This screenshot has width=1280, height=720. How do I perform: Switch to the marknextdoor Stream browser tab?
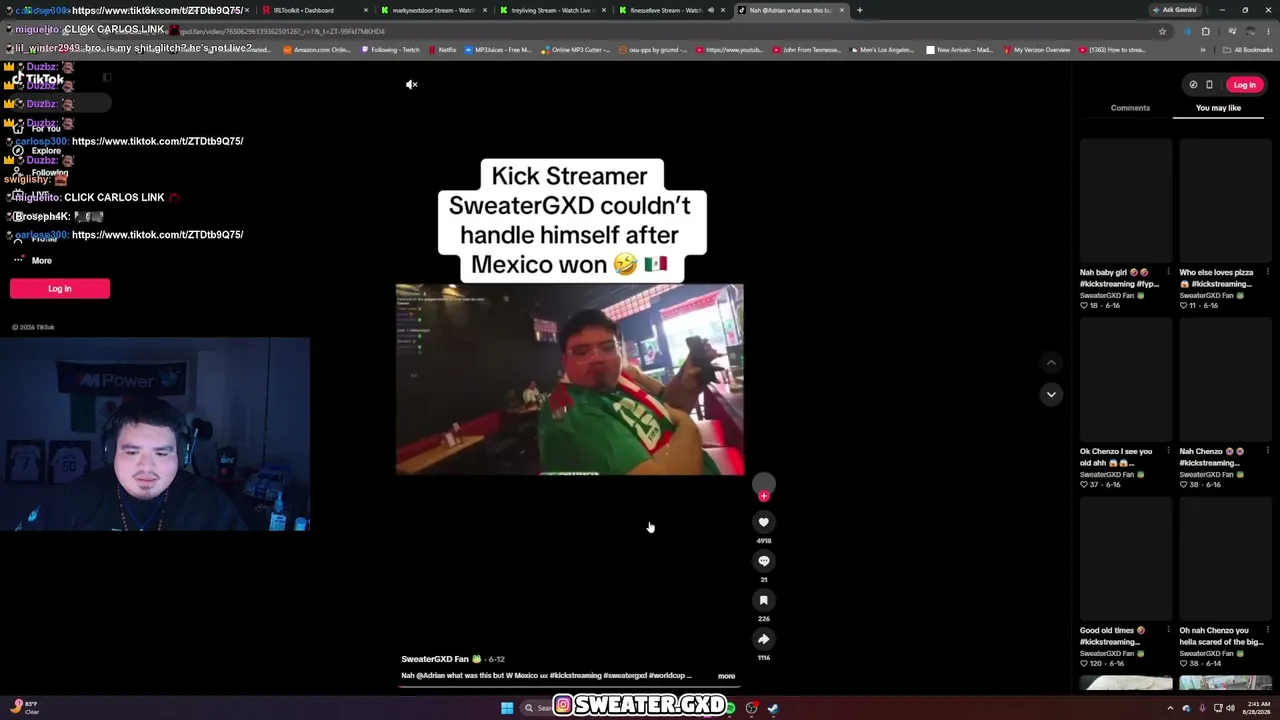(434, 10)
